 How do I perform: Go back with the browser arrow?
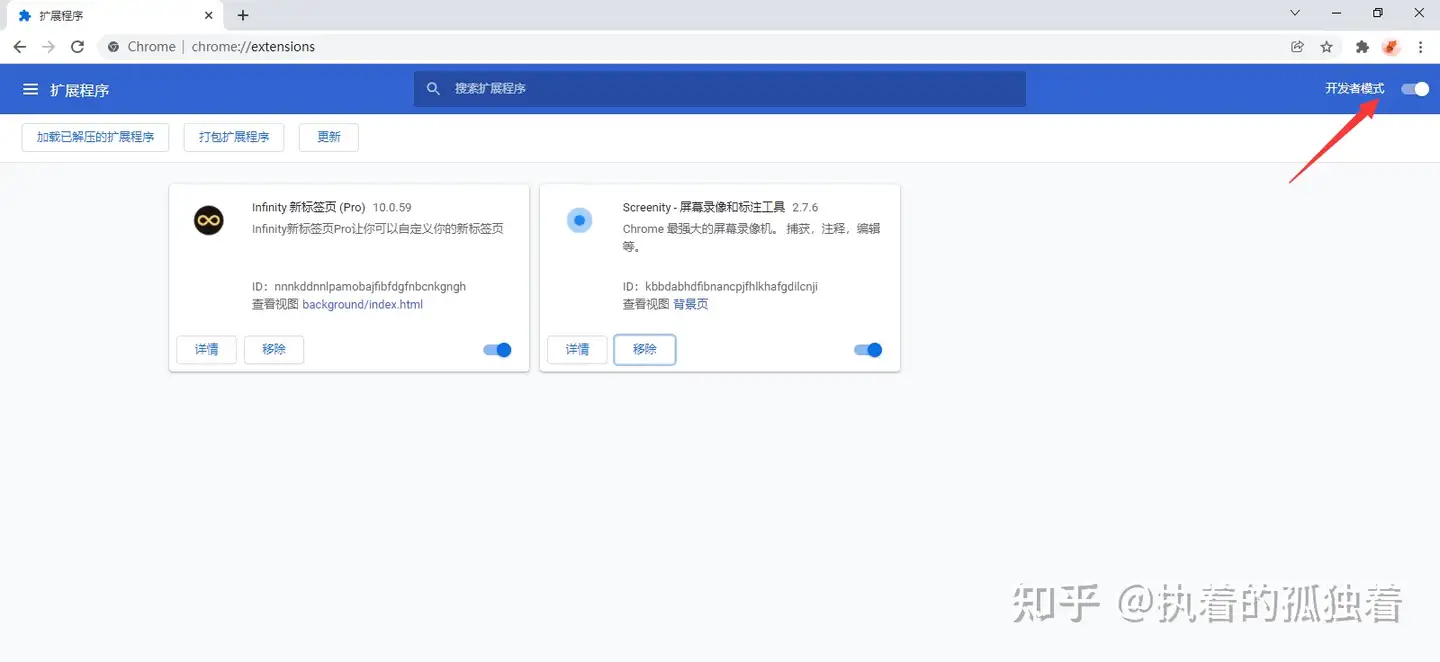click(x=20, y=47)
